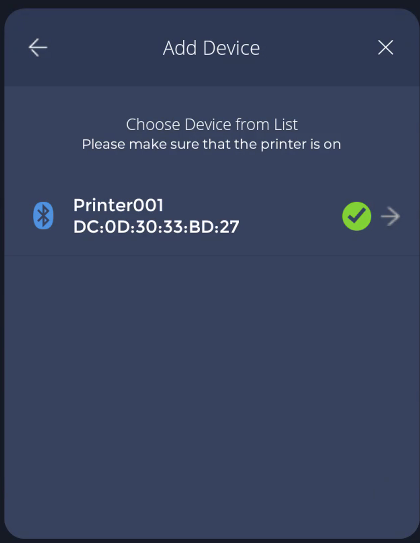Screen dimensions: 420x543
Task: Go back using the left arrow
Action: point(38,47)
